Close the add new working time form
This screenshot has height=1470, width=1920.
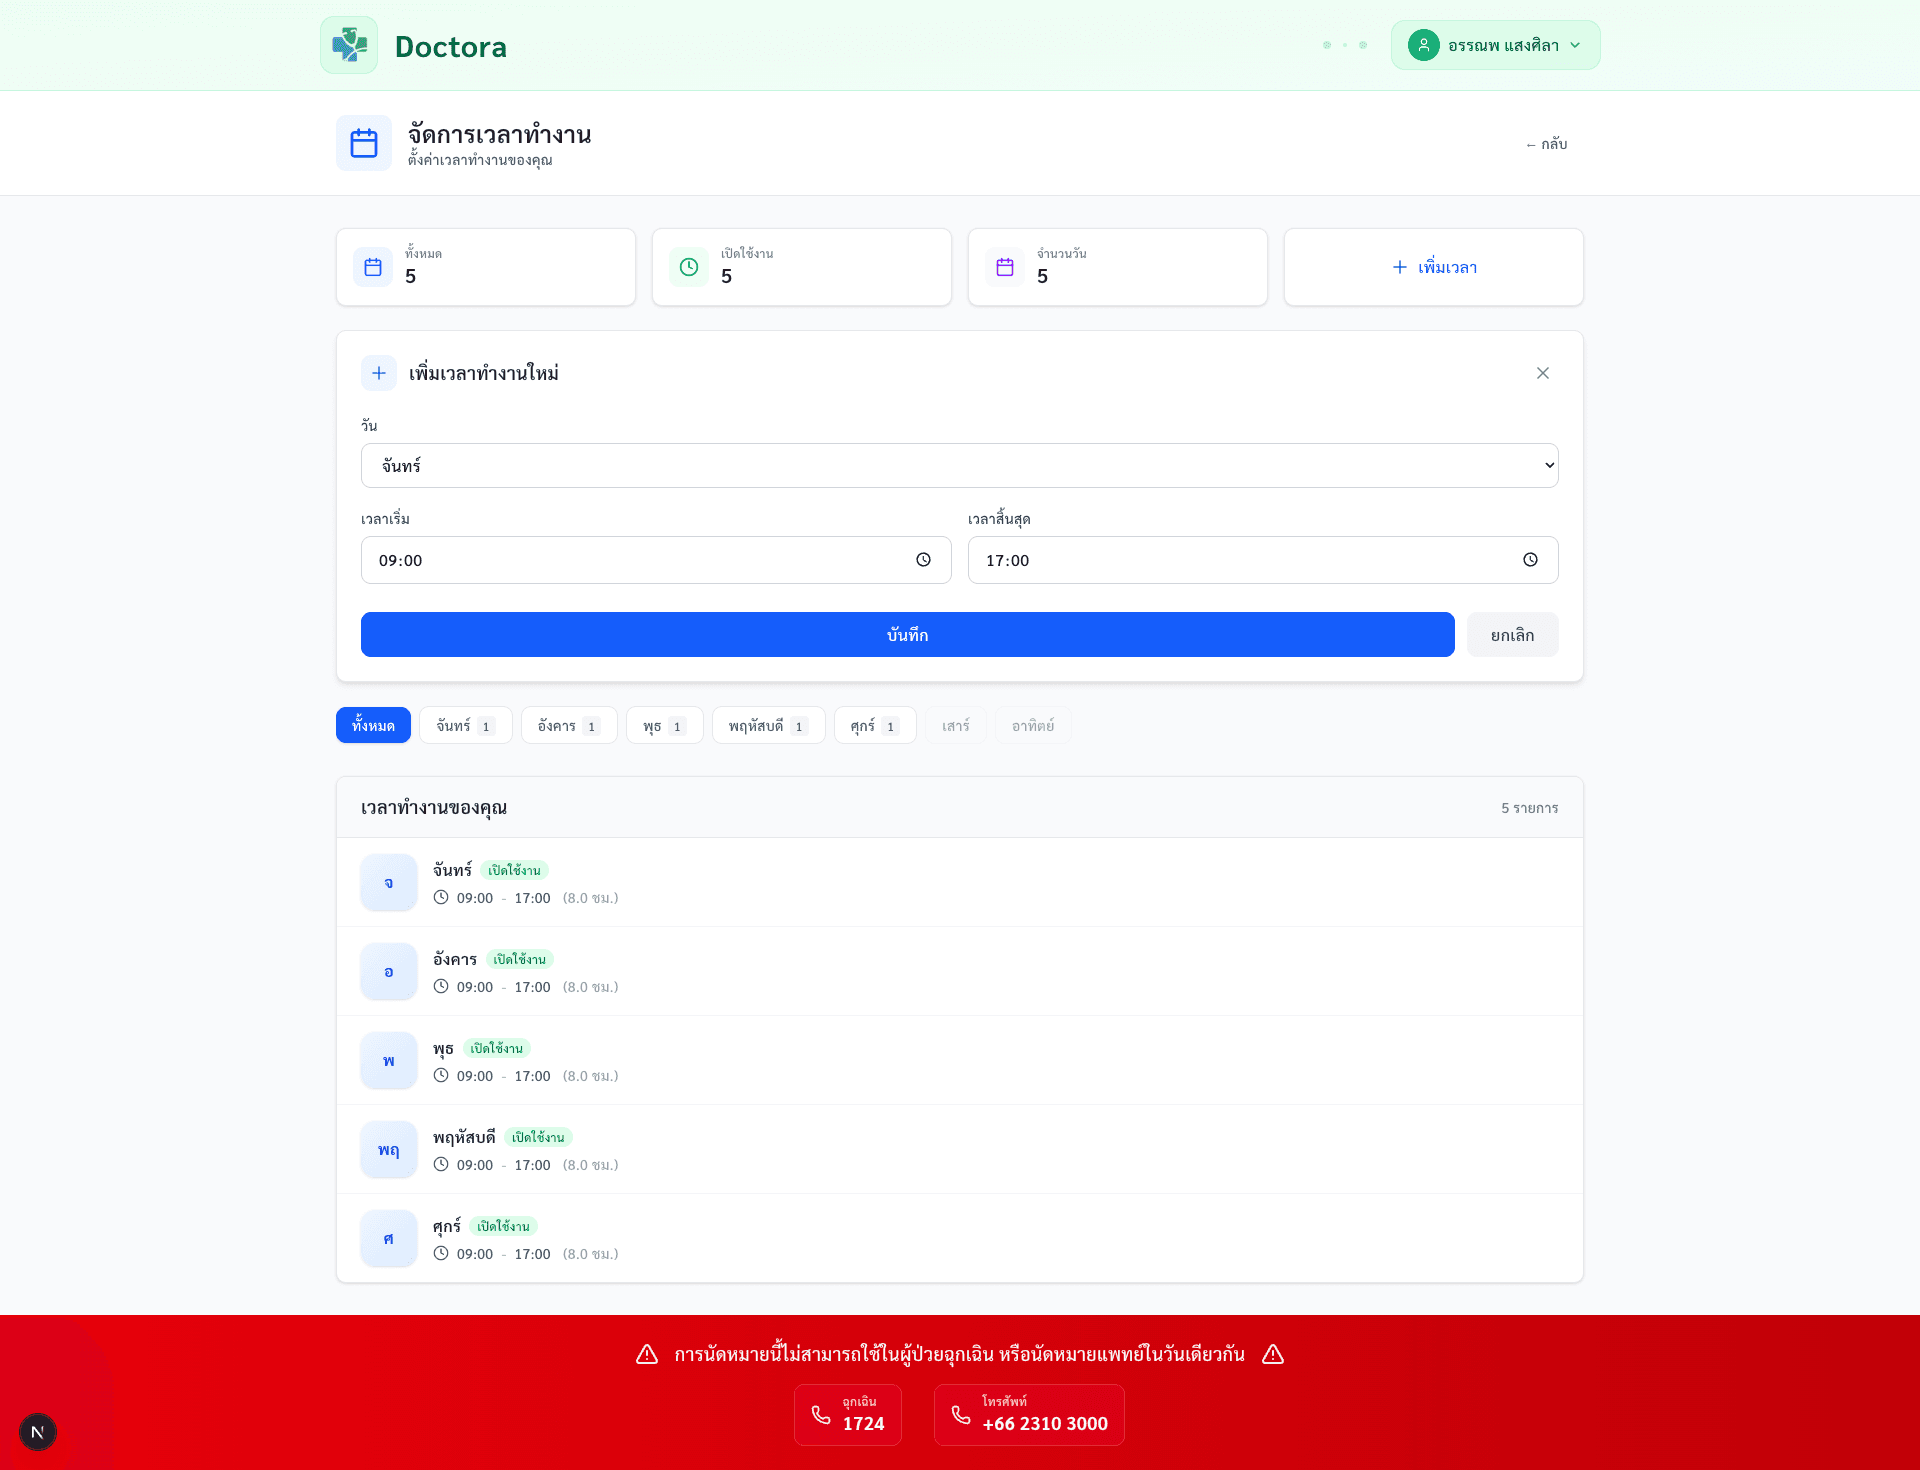(x=1542, y=373)
